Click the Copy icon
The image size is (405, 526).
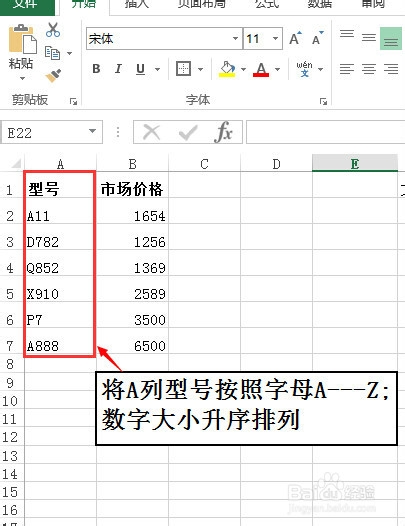click(52, 53)
